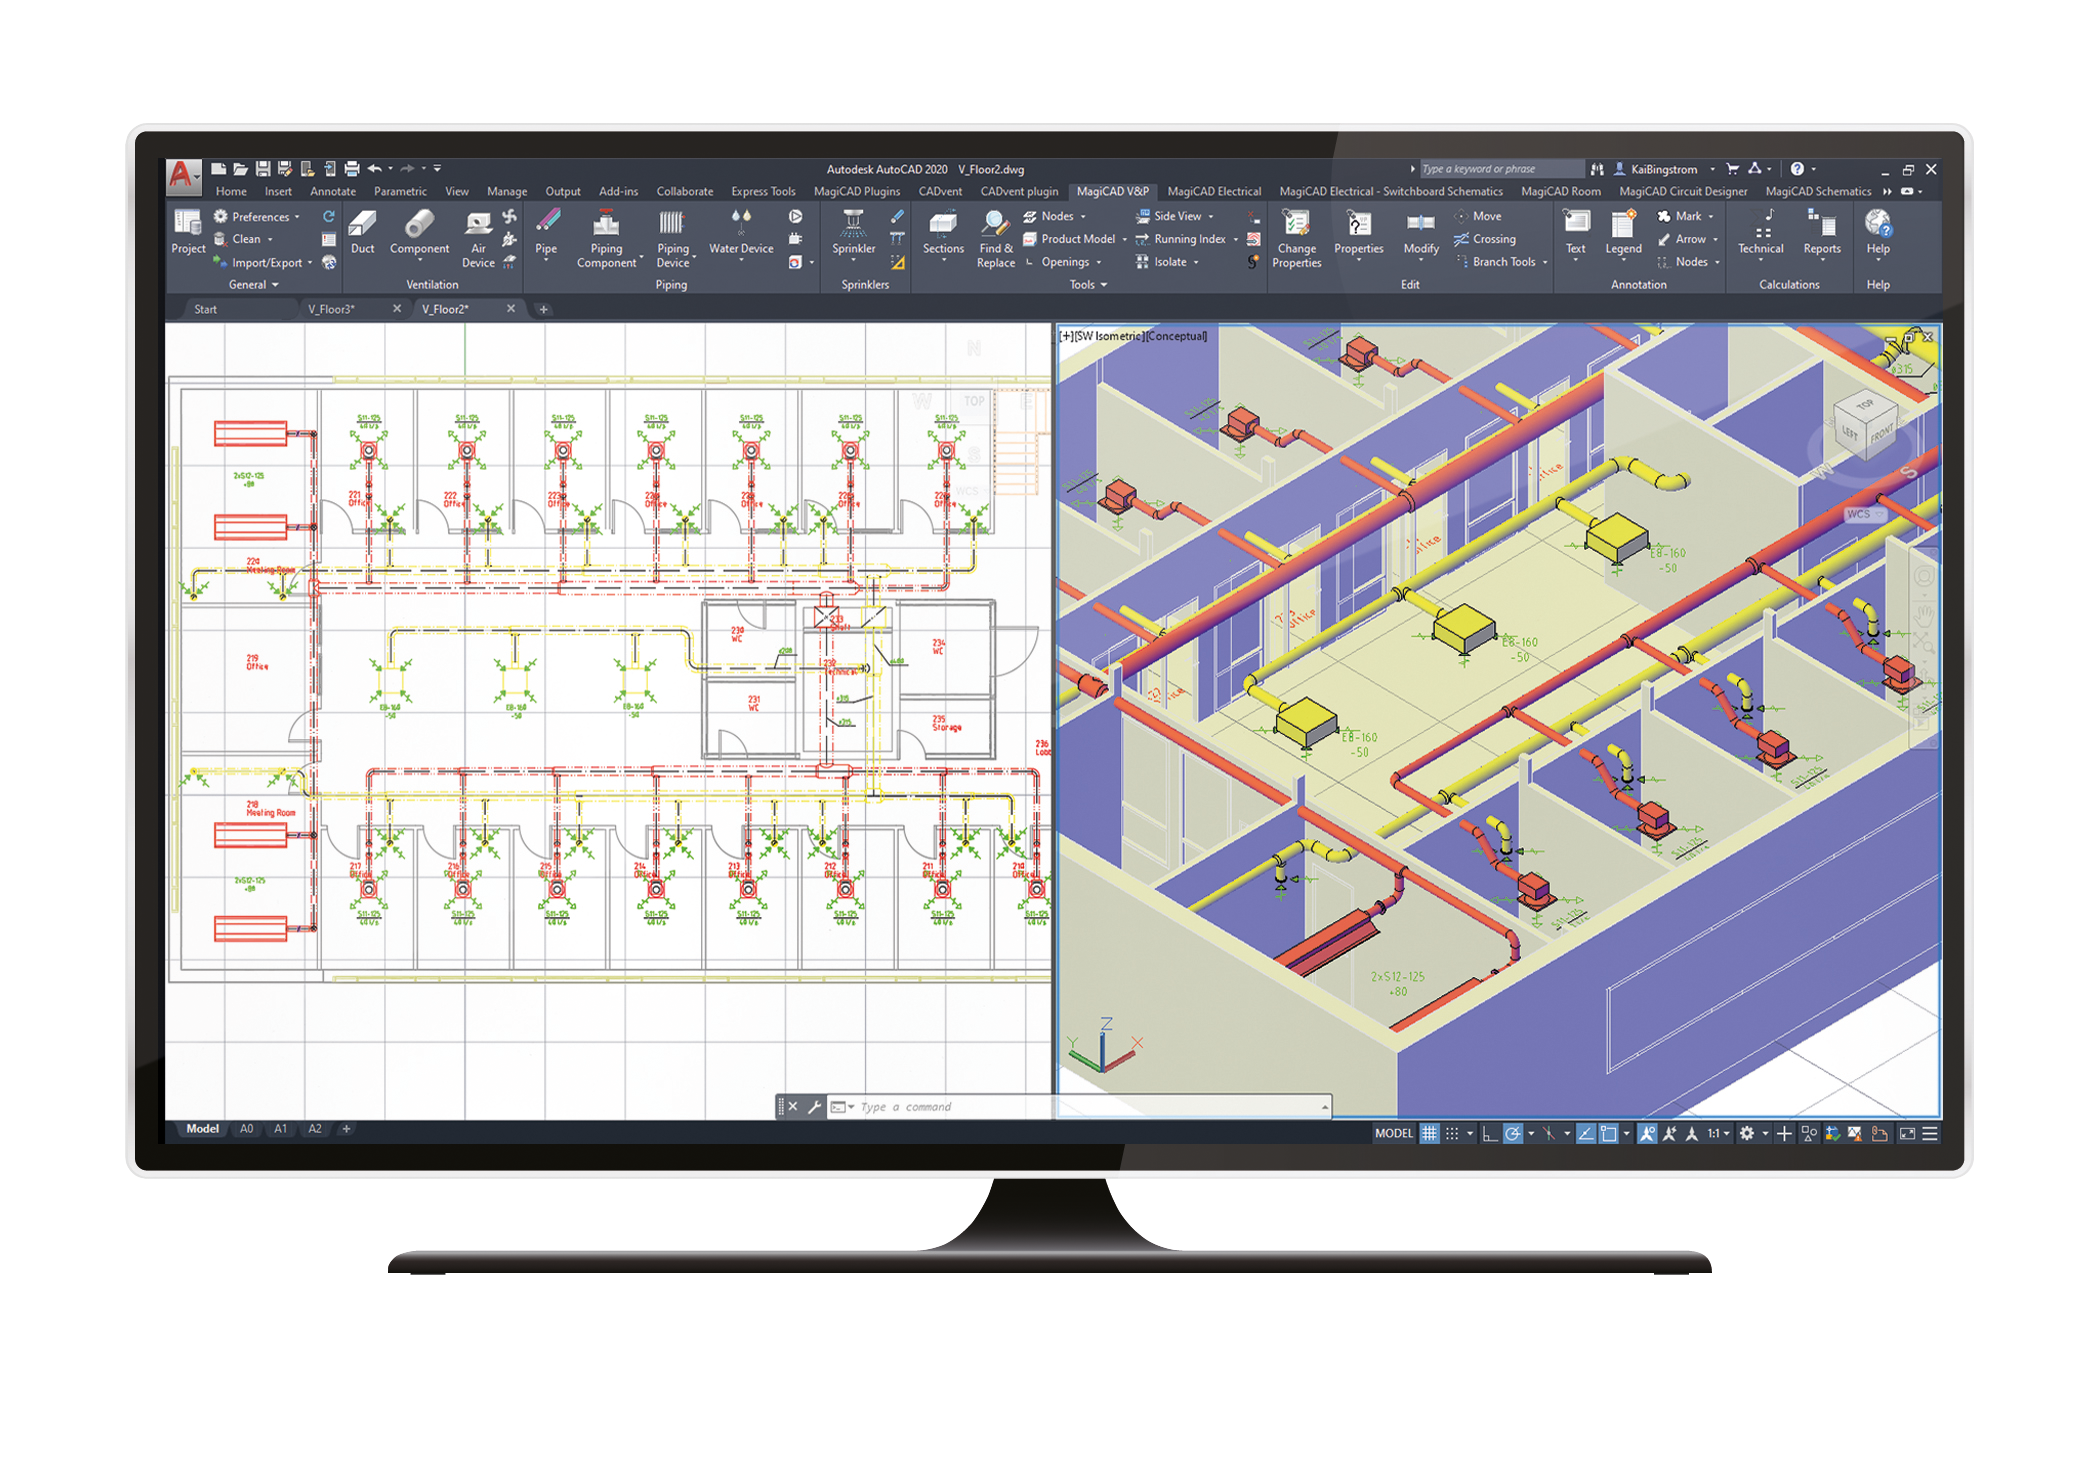Toggle polar tracking in status bar

click(x=1513, y=1133)
